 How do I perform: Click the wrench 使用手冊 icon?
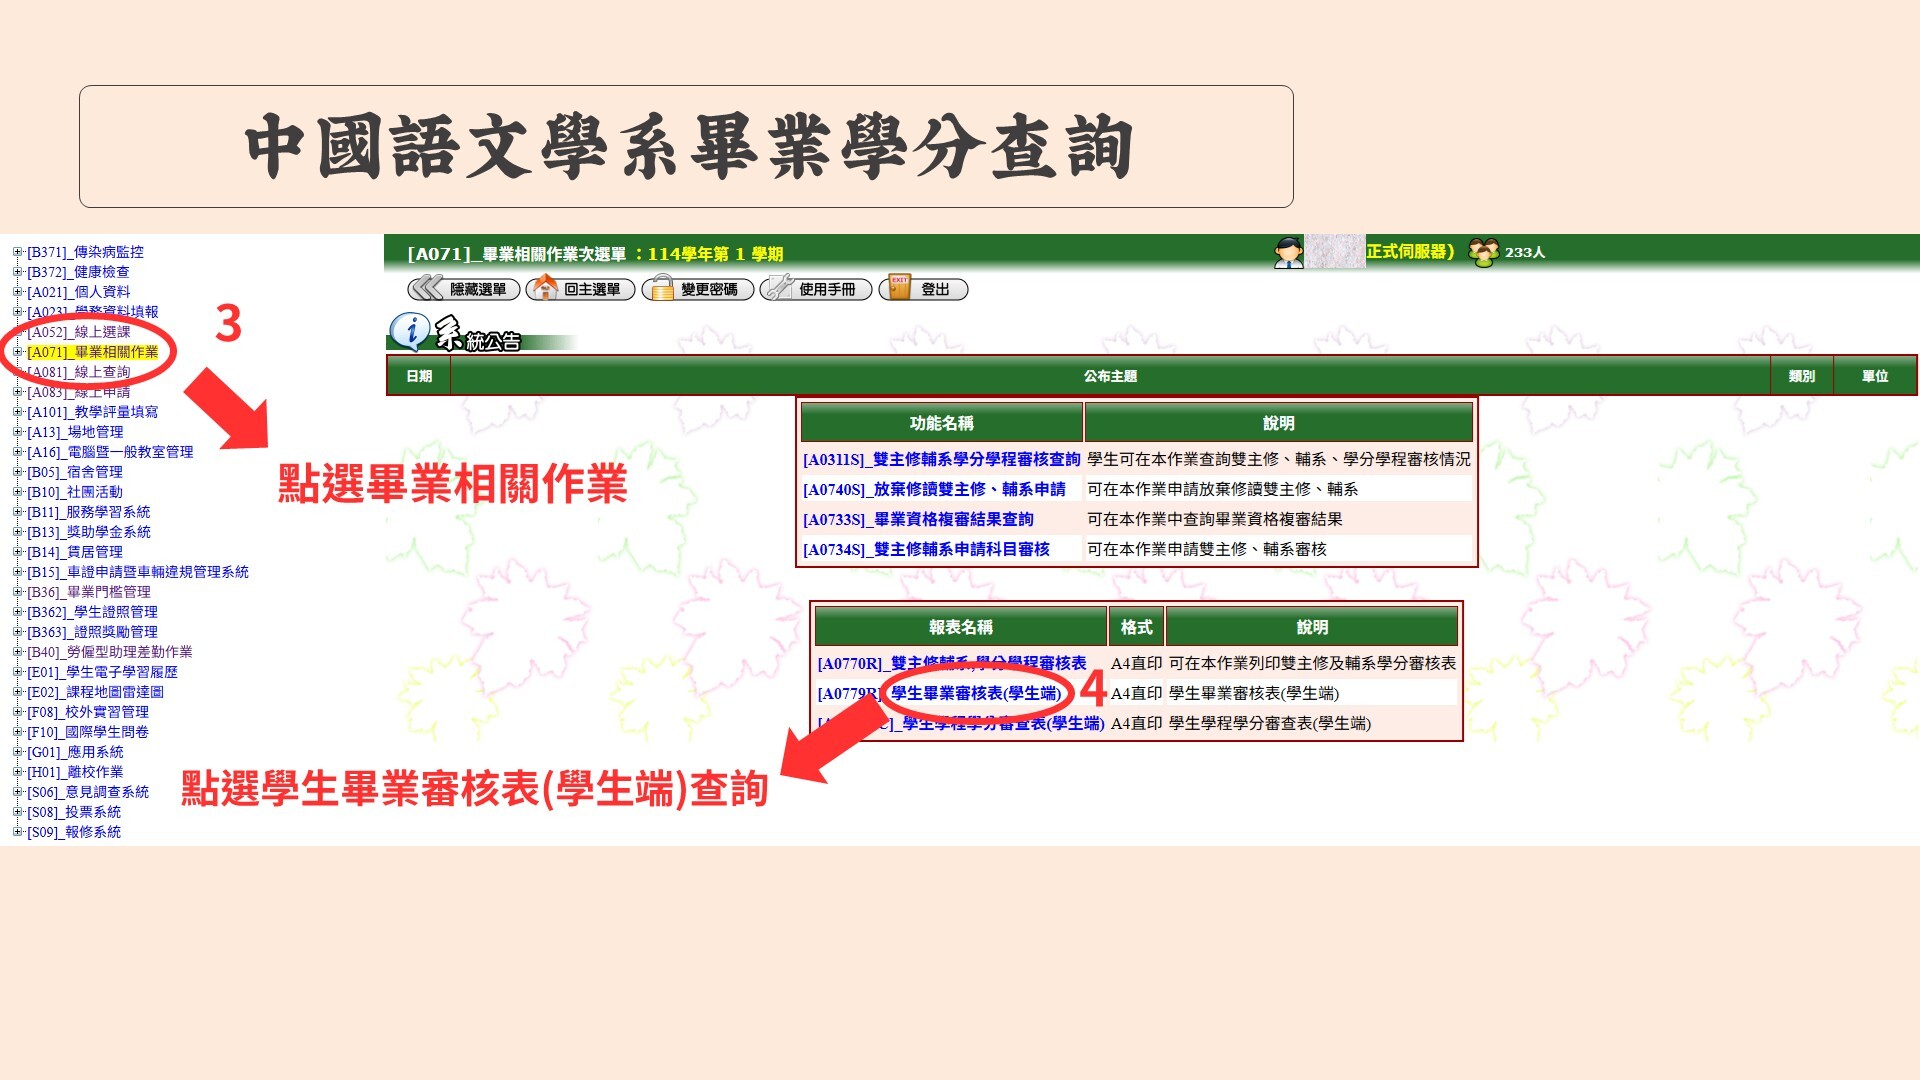(778, 289)
